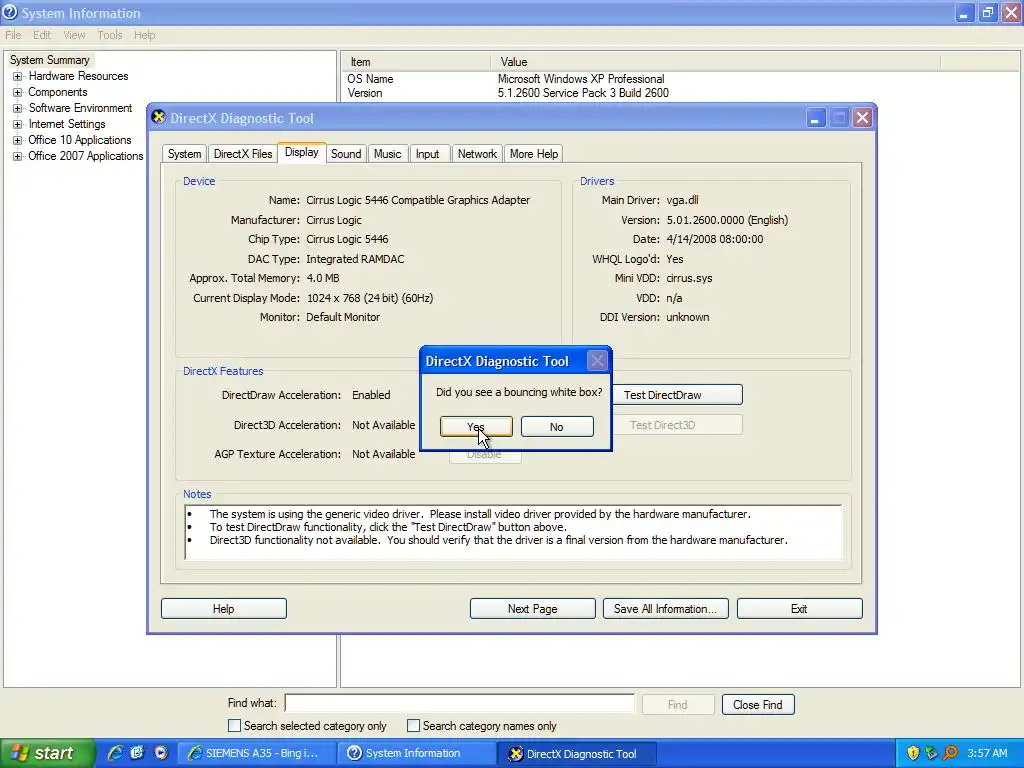This screenshot has height=768, width=1024.
Task: Click the 3:57 AM system clock
Action: pos(987,753)
